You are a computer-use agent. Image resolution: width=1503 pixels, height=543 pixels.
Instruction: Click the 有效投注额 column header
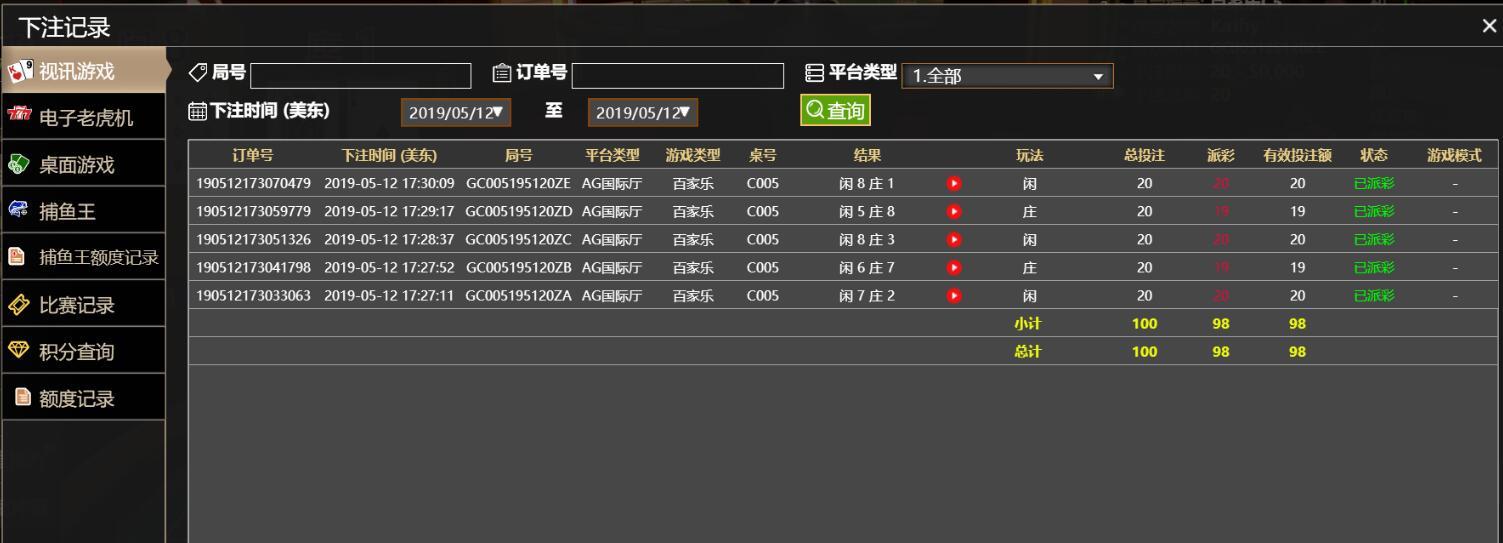point(1297,155)
